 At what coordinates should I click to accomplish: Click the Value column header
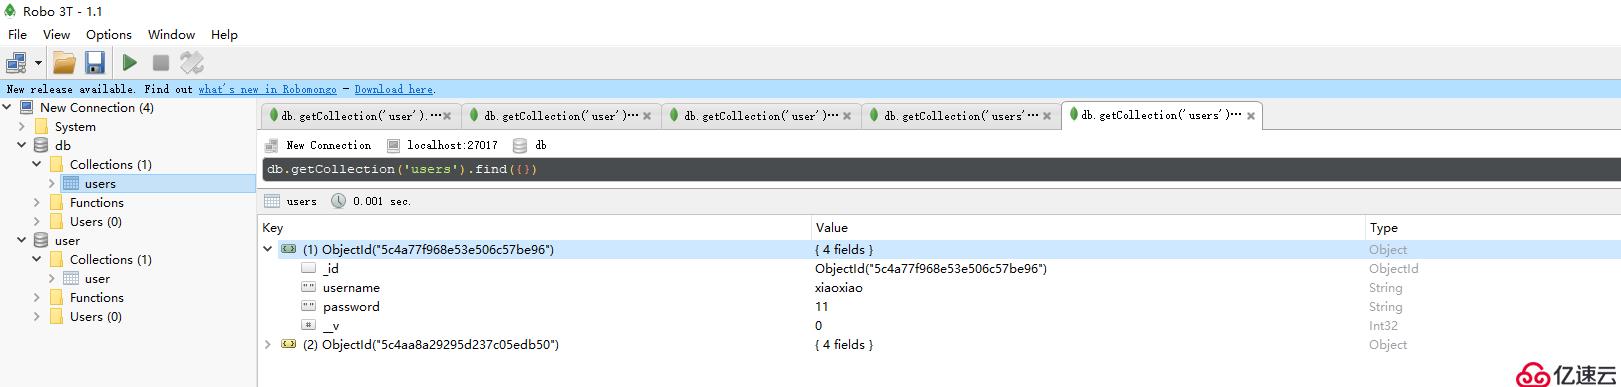coord(831,227)
